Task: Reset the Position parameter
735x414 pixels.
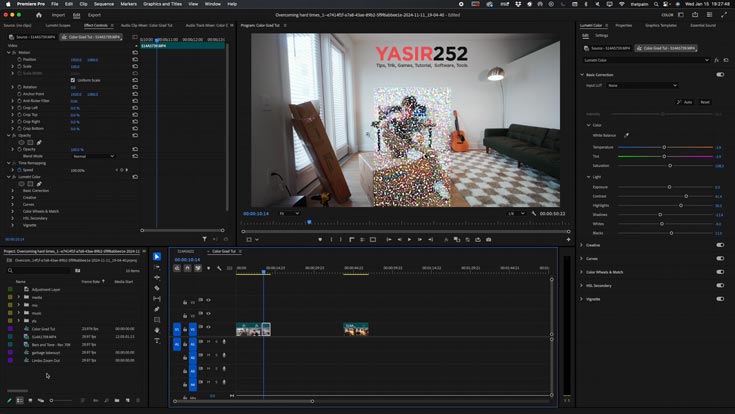Action: [x=135, y=60]
